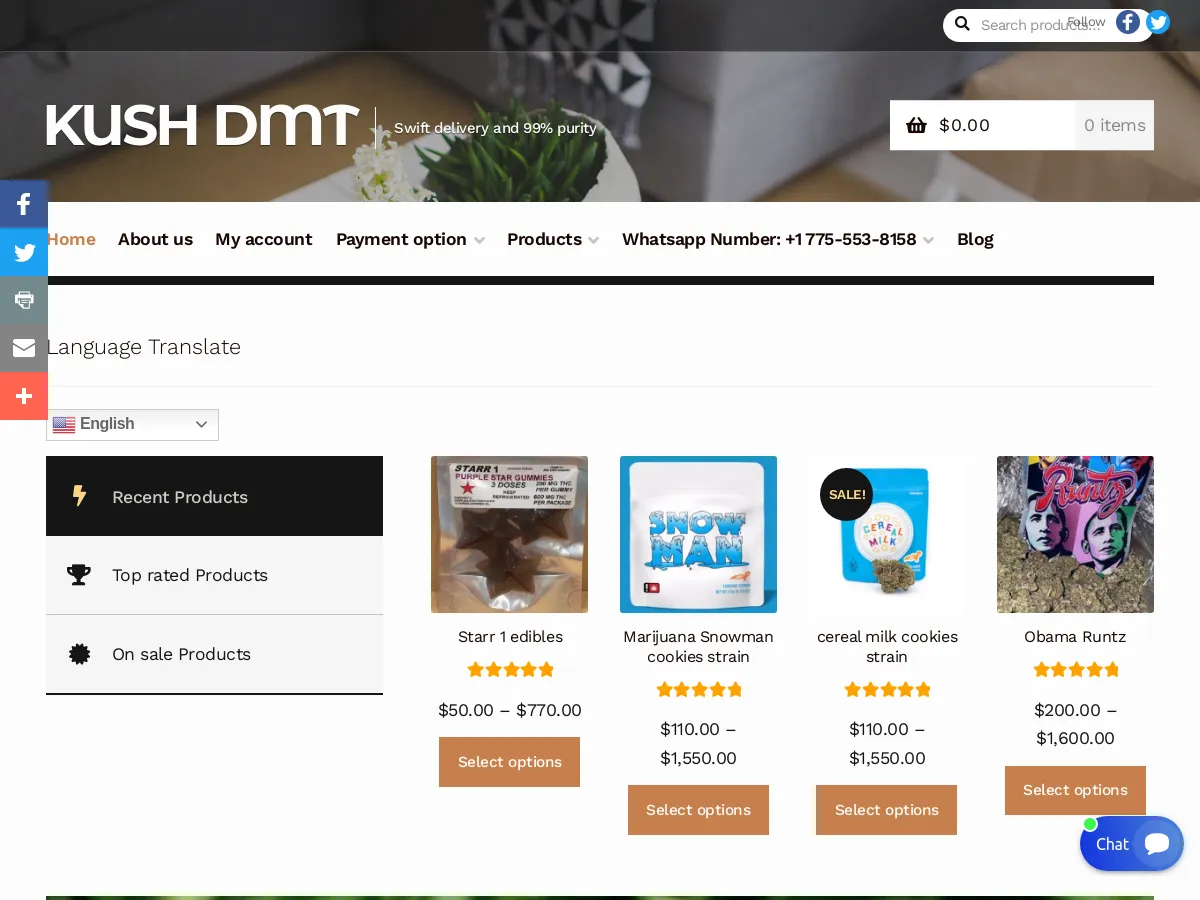View the shopping cart via the basket icon

[x=917, y=125]
